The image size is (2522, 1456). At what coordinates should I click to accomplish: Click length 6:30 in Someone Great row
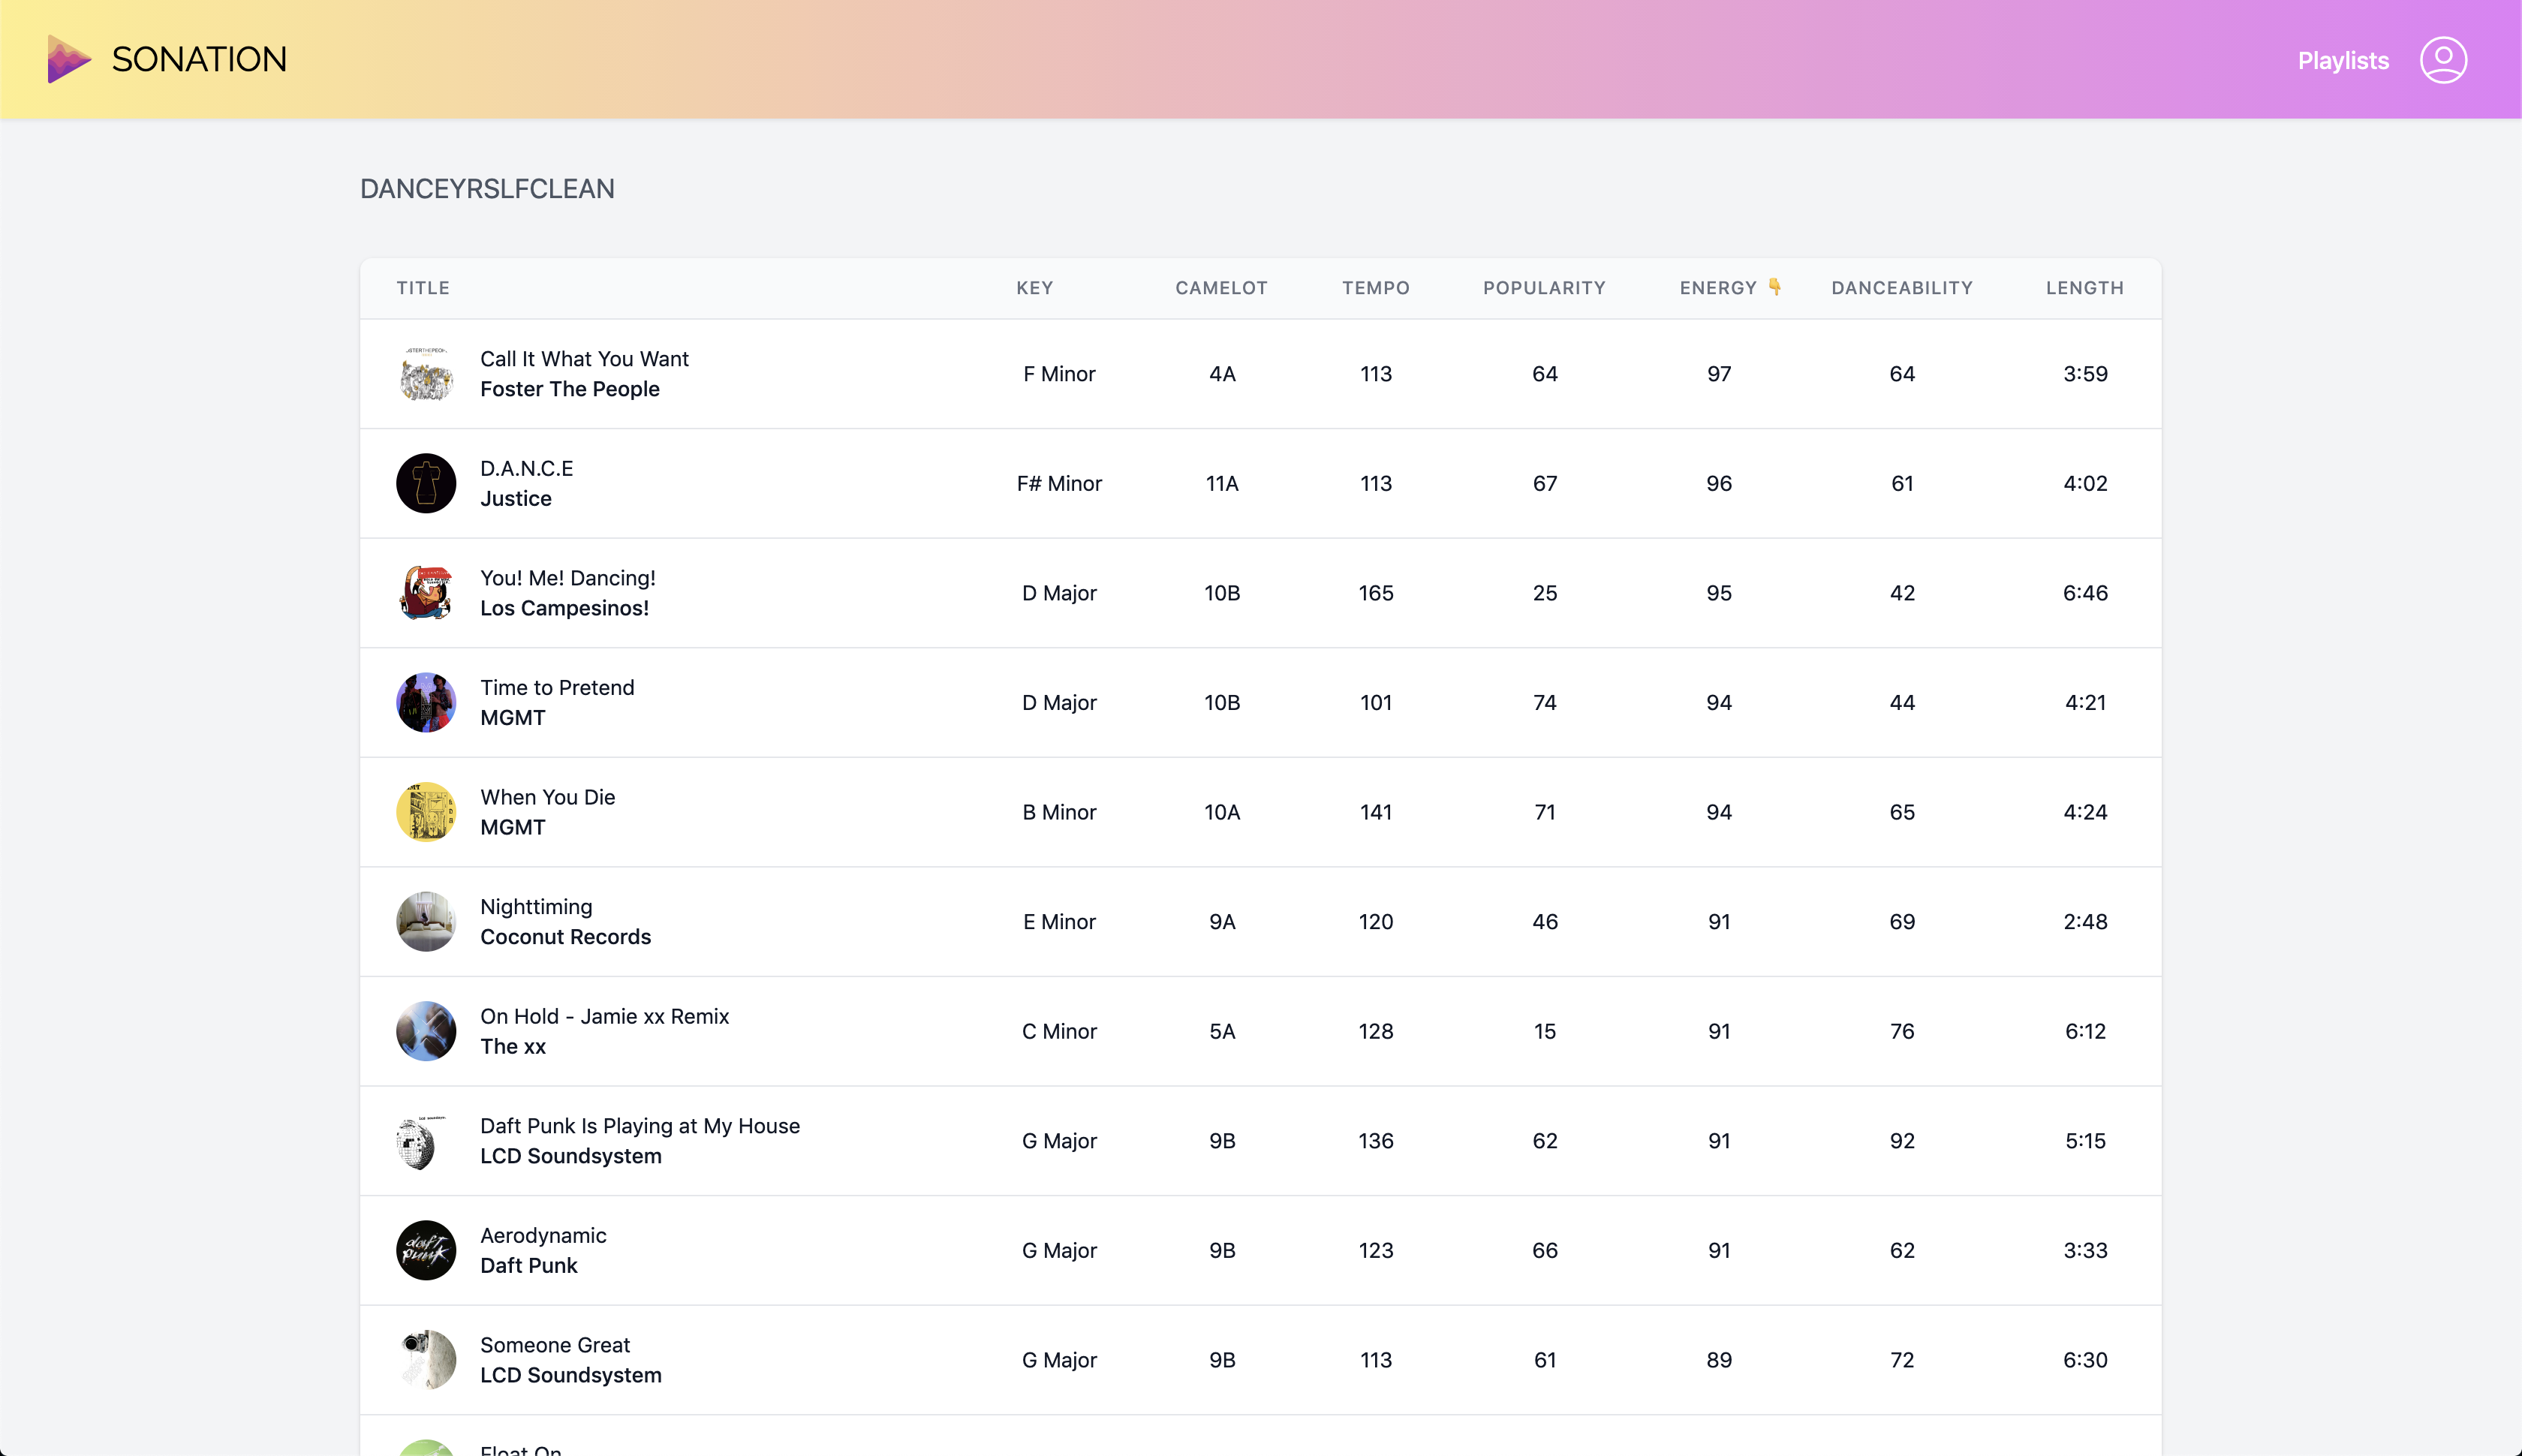(x=2085, y=1360)
